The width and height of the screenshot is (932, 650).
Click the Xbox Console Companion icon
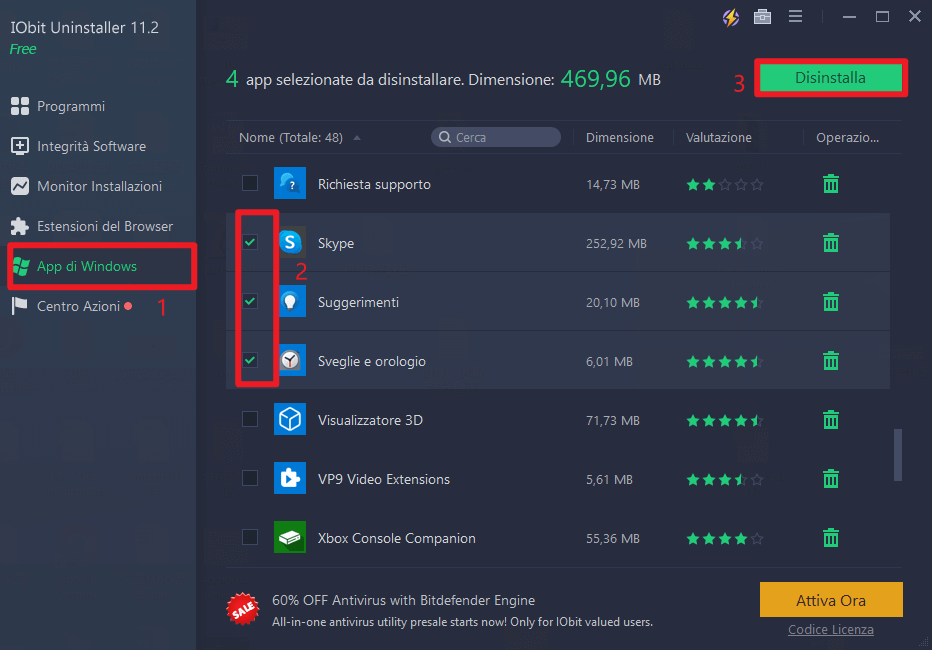tap(290, 537)
